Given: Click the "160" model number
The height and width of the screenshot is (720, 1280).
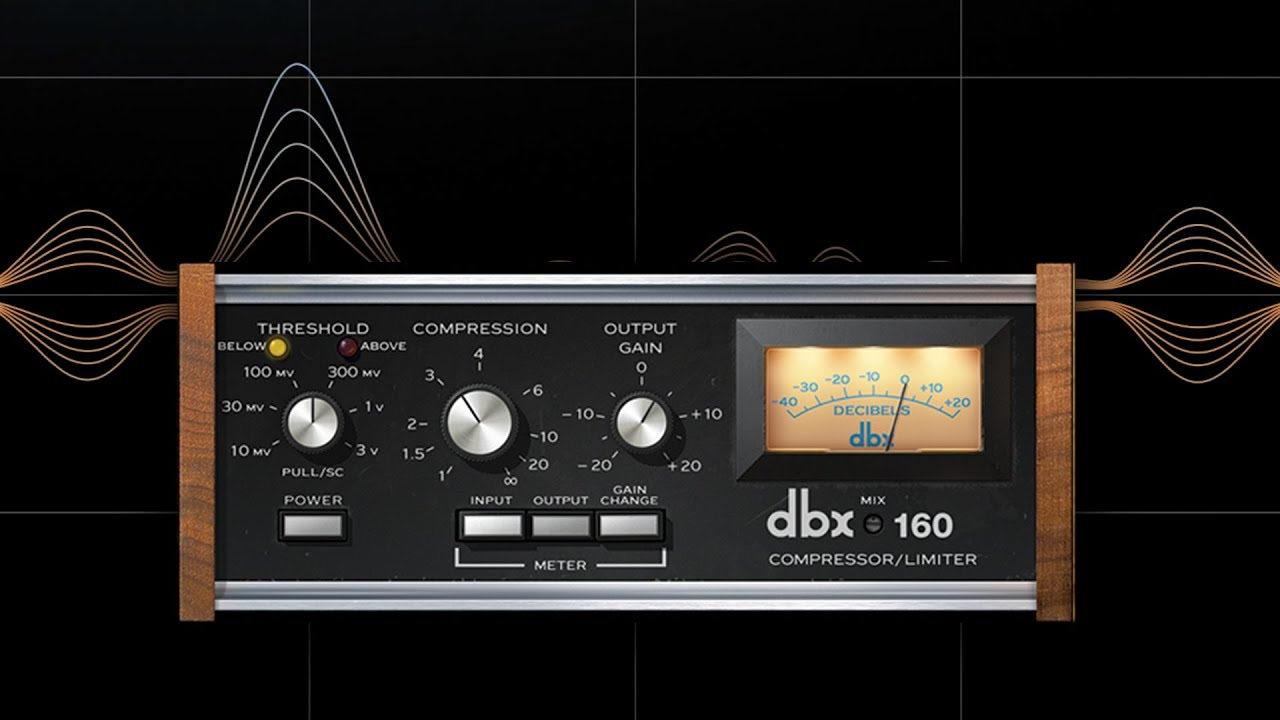Looking at the screenshot, I should 923,526.
